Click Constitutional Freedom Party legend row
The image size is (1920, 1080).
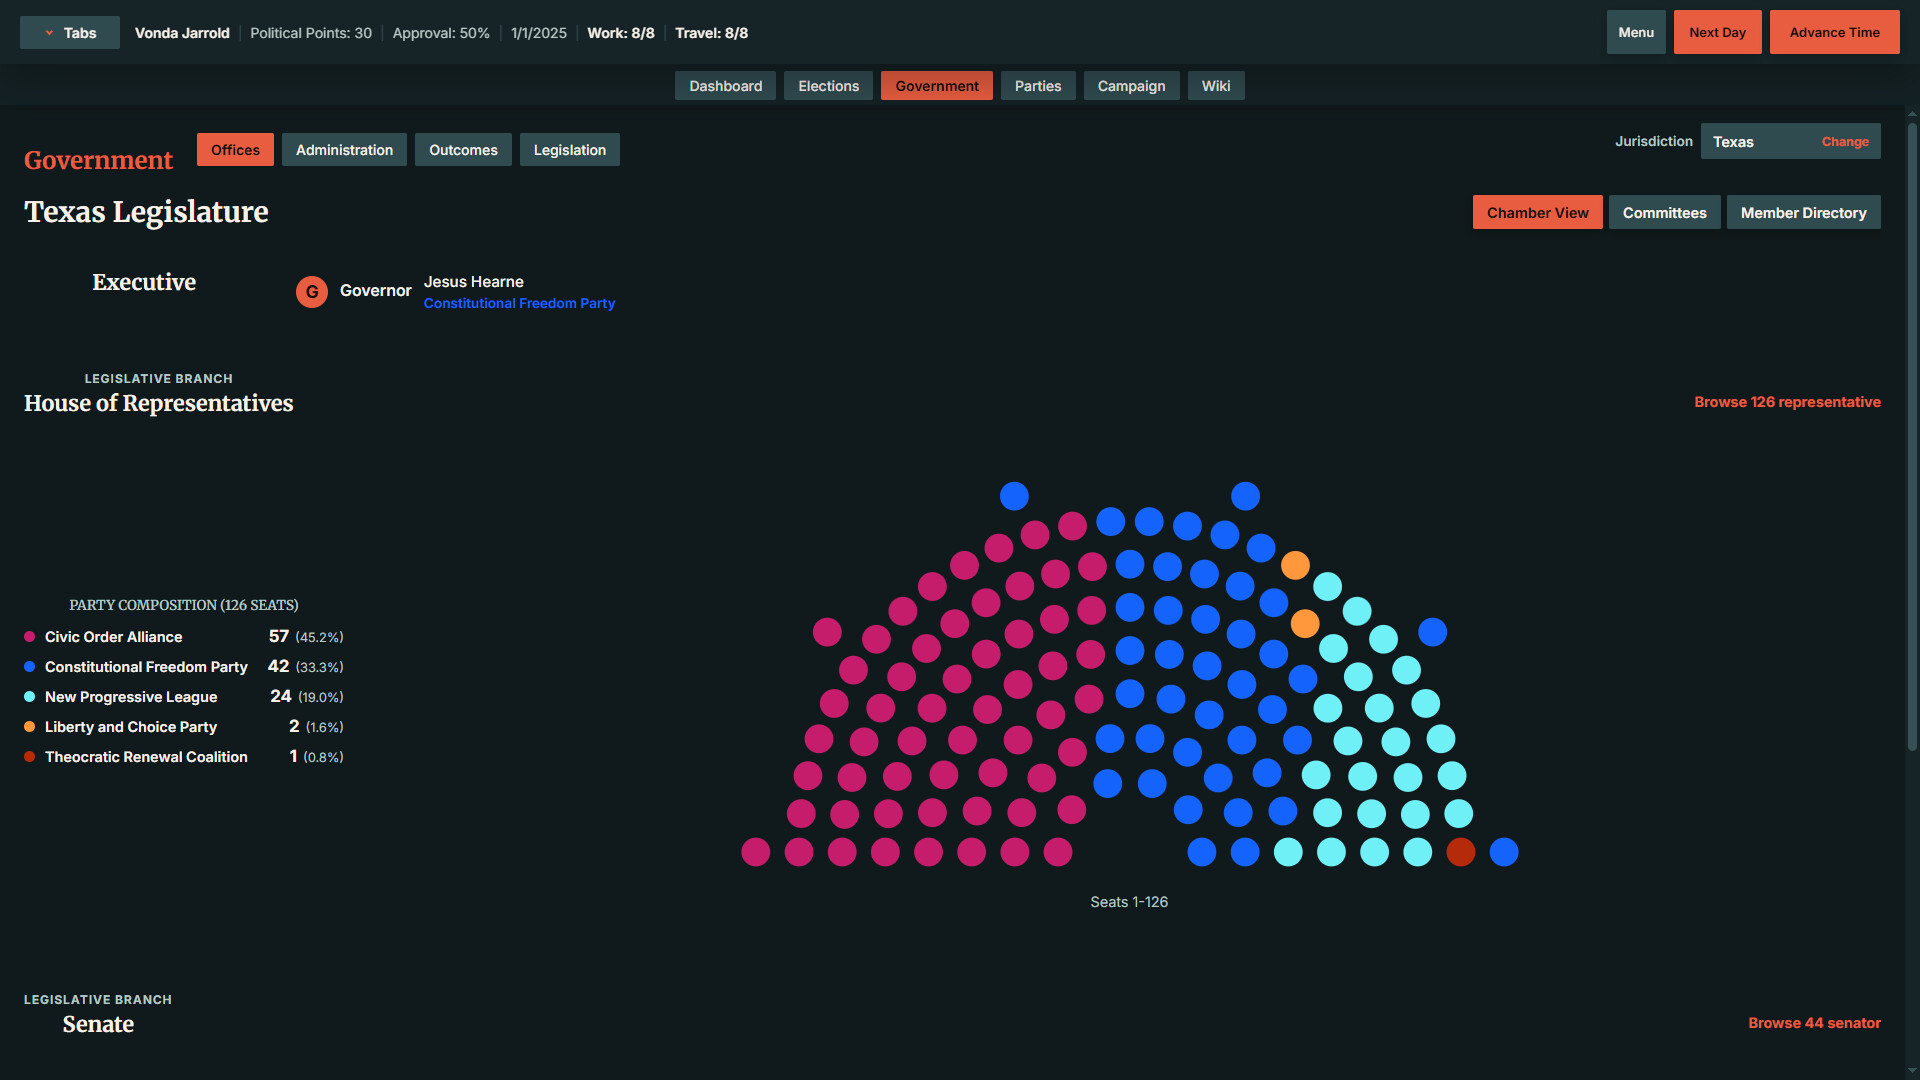[x=184, y=667]
